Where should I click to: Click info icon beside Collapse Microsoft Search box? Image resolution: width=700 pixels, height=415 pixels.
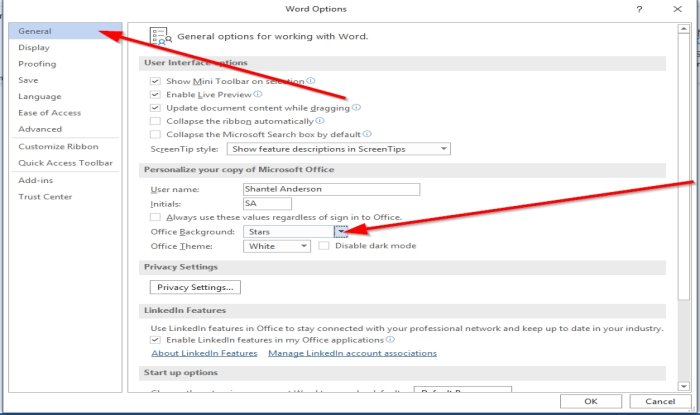coord(367,134)
